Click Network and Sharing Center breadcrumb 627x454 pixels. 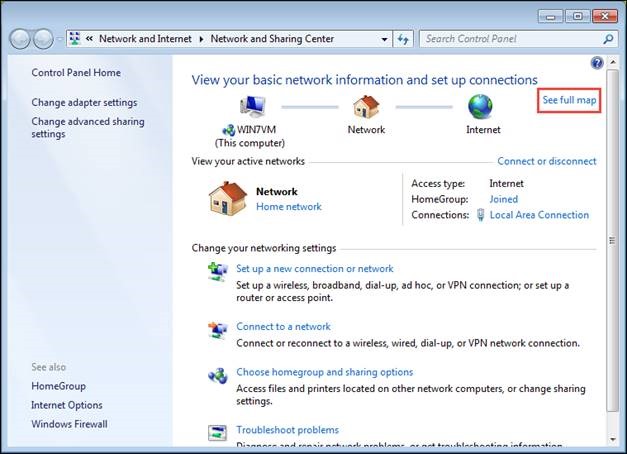click(272, 39)
